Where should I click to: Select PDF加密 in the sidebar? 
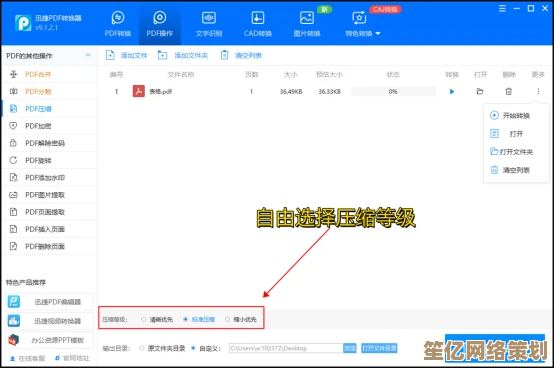(x=49, y=126)
